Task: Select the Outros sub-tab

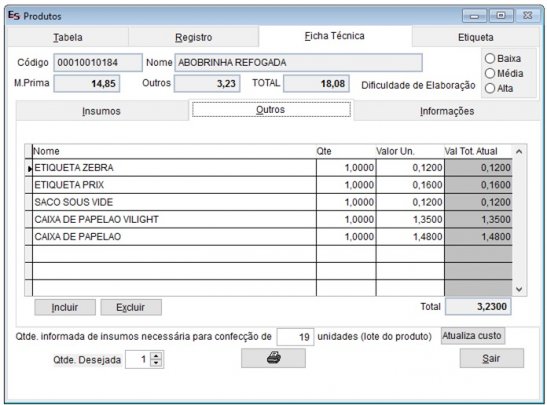Action: [271, 110]
